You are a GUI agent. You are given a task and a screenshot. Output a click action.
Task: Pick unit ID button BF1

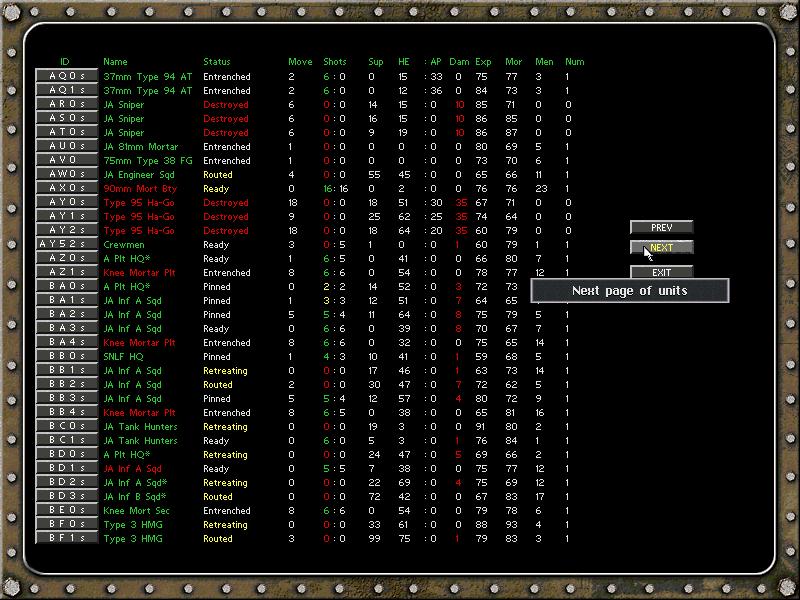coord(67,538)
